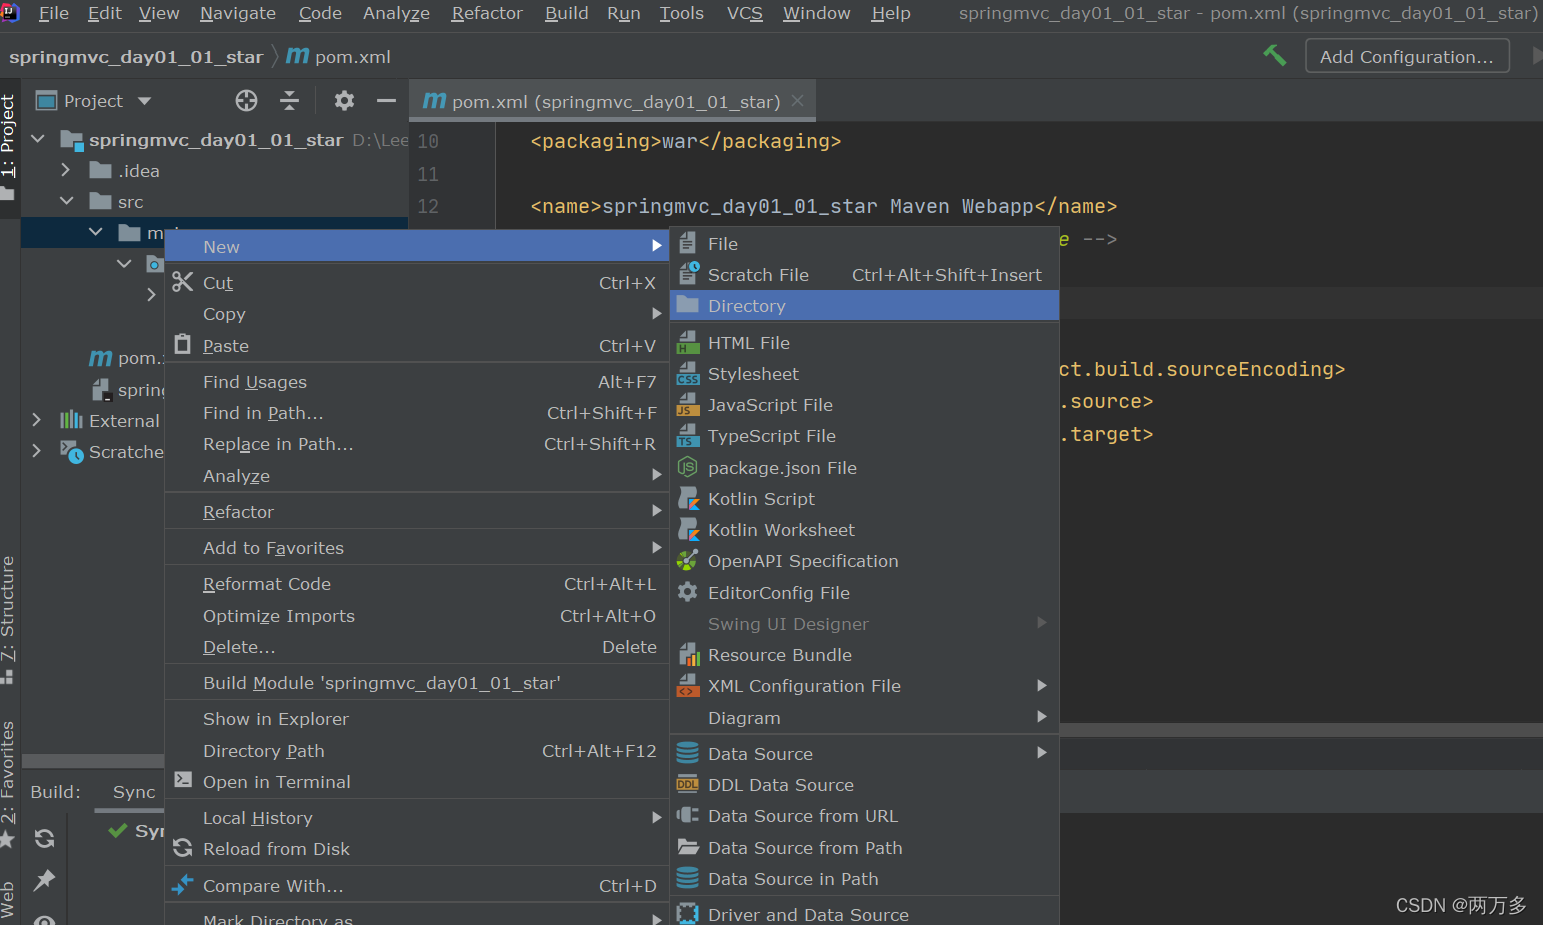
Task: Click springmvc_day01_01_star breadcrumb
Action: [136, 56]
